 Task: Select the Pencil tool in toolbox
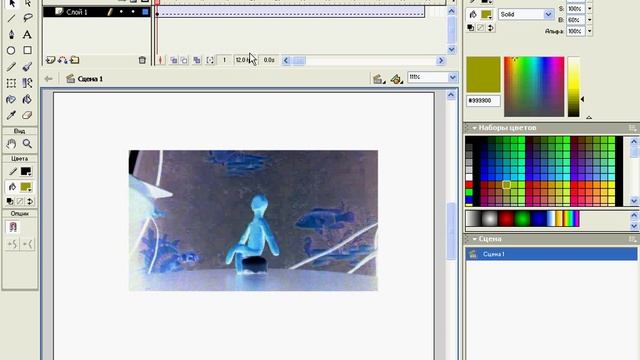[x=11, y=67]
